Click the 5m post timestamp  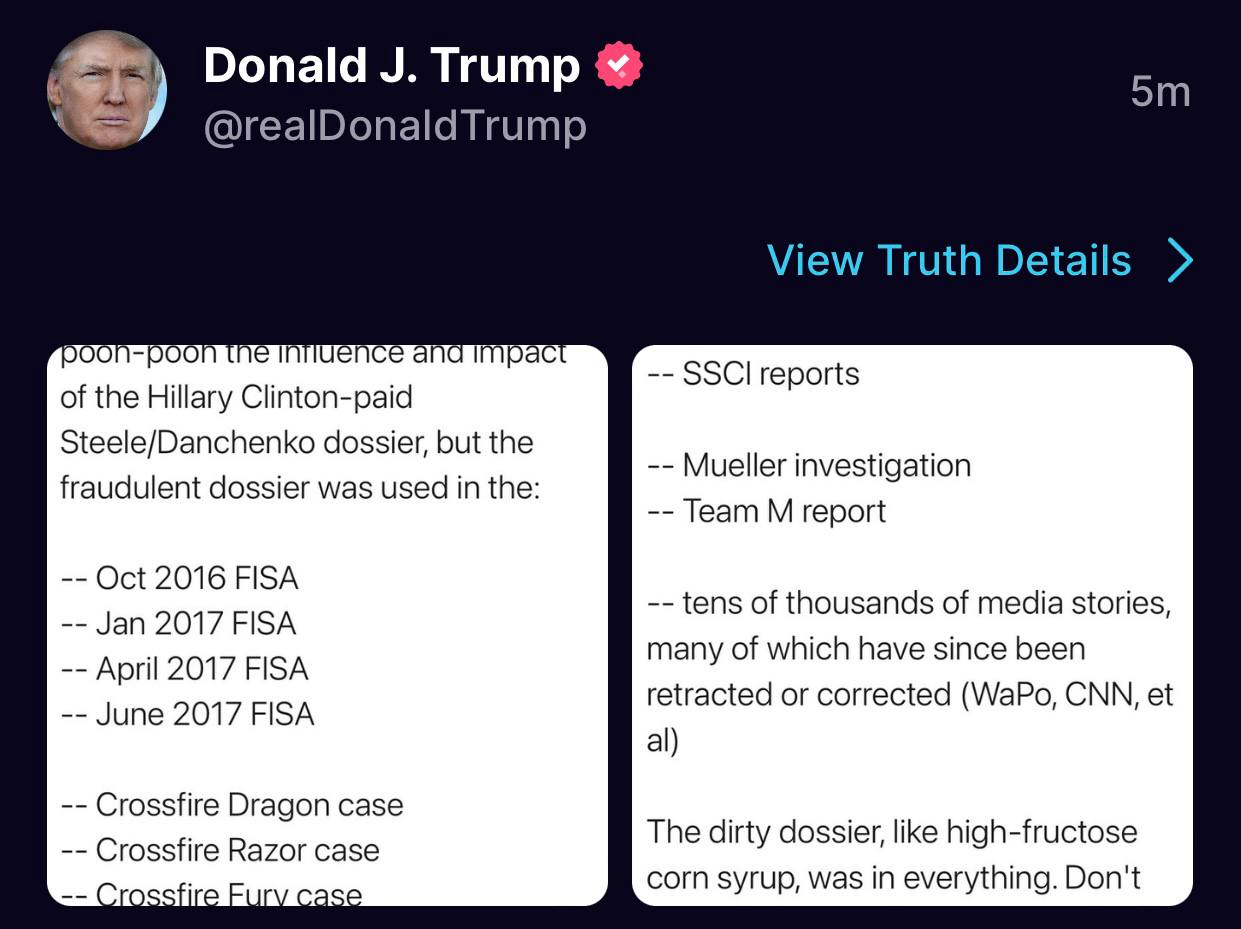coord(1160,92)
